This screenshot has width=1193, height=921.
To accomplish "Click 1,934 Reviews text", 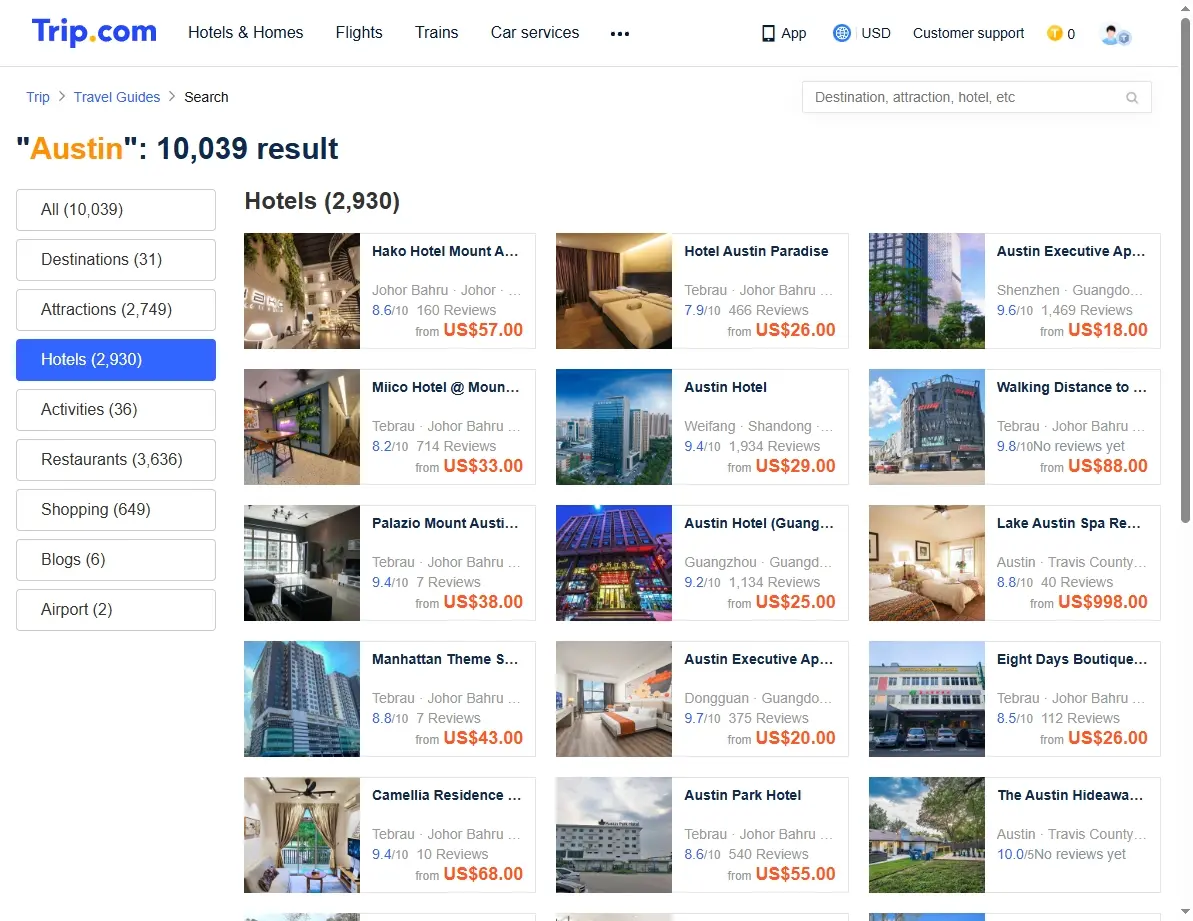I will click(x=775, y=446).
